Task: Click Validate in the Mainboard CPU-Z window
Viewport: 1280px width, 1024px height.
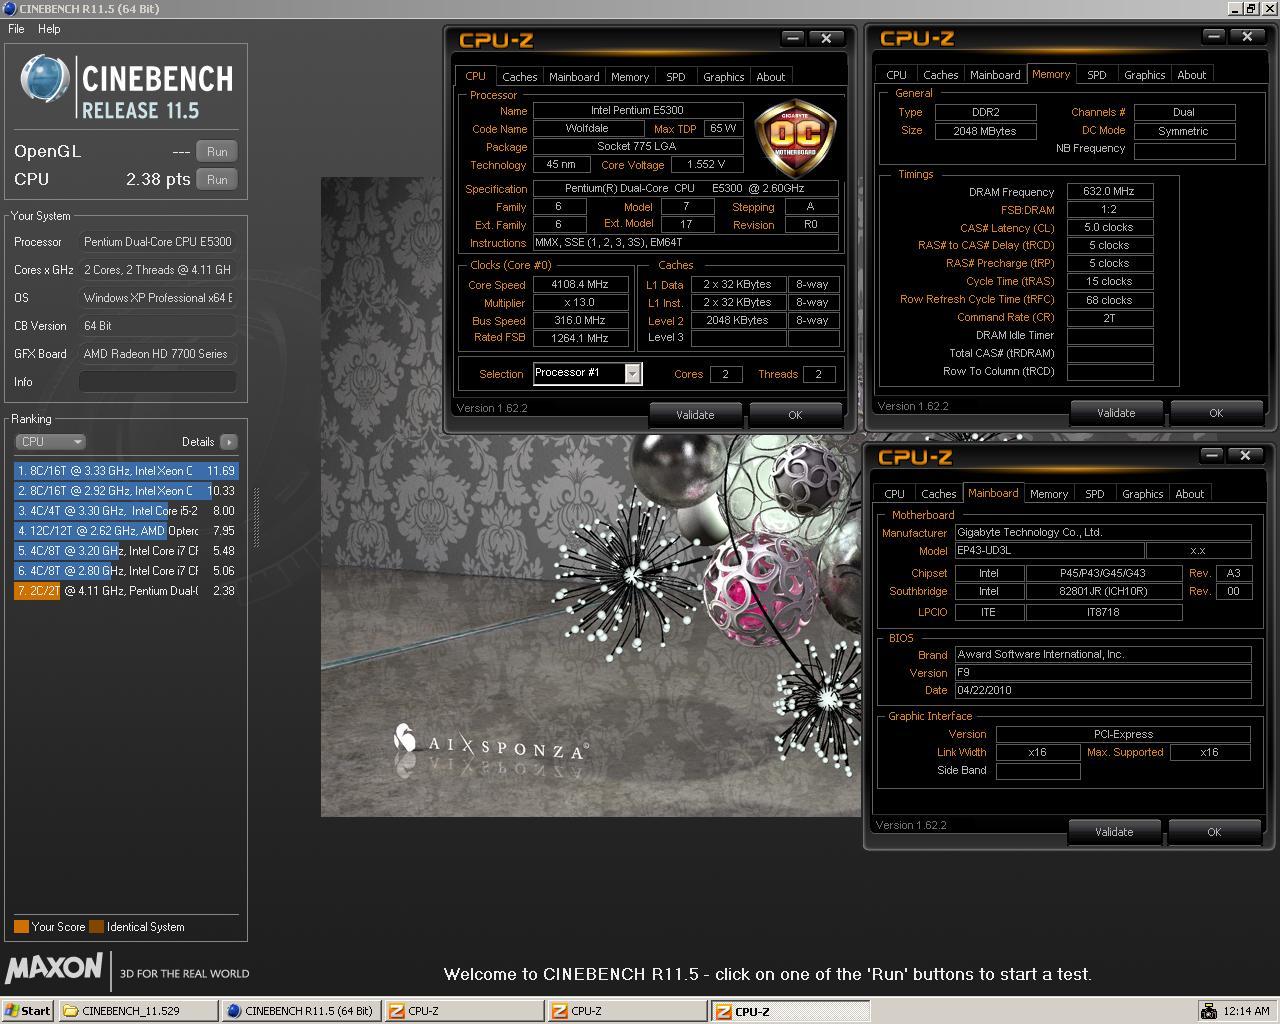Action: [x=1114, y=832]
